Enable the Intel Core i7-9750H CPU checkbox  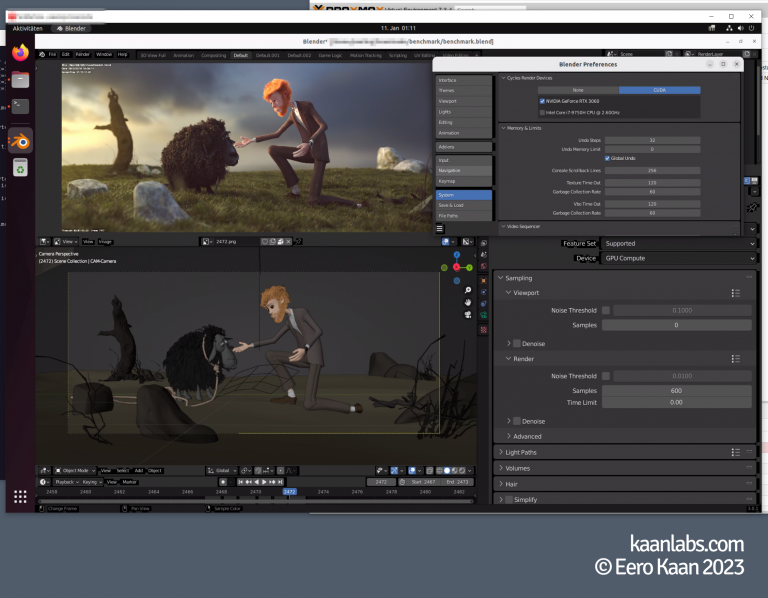pyautogui.click(x=542, y=112)
